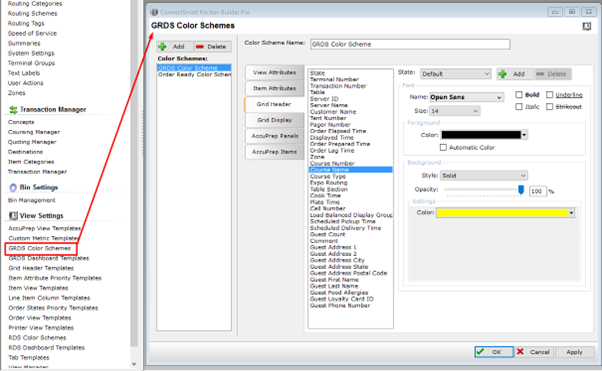The width and height of the screenshot is (602, 371).
Task: Click the Bin Settings section icon
Action: point(13,187)
